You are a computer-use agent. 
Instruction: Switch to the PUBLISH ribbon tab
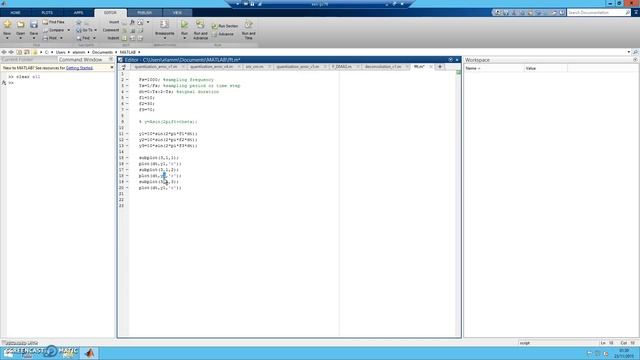click(x=144, y=13)
